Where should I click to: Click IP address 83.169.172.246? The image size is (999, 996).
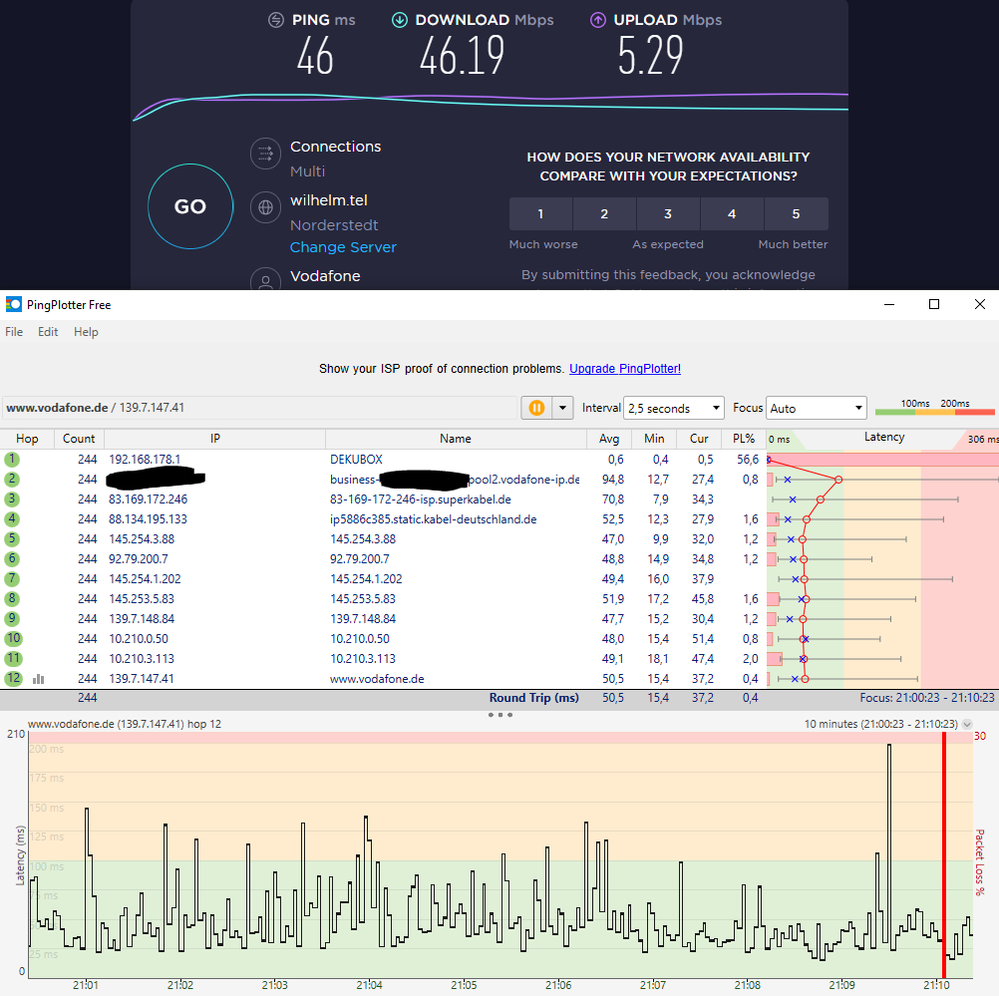coord(148,500)
